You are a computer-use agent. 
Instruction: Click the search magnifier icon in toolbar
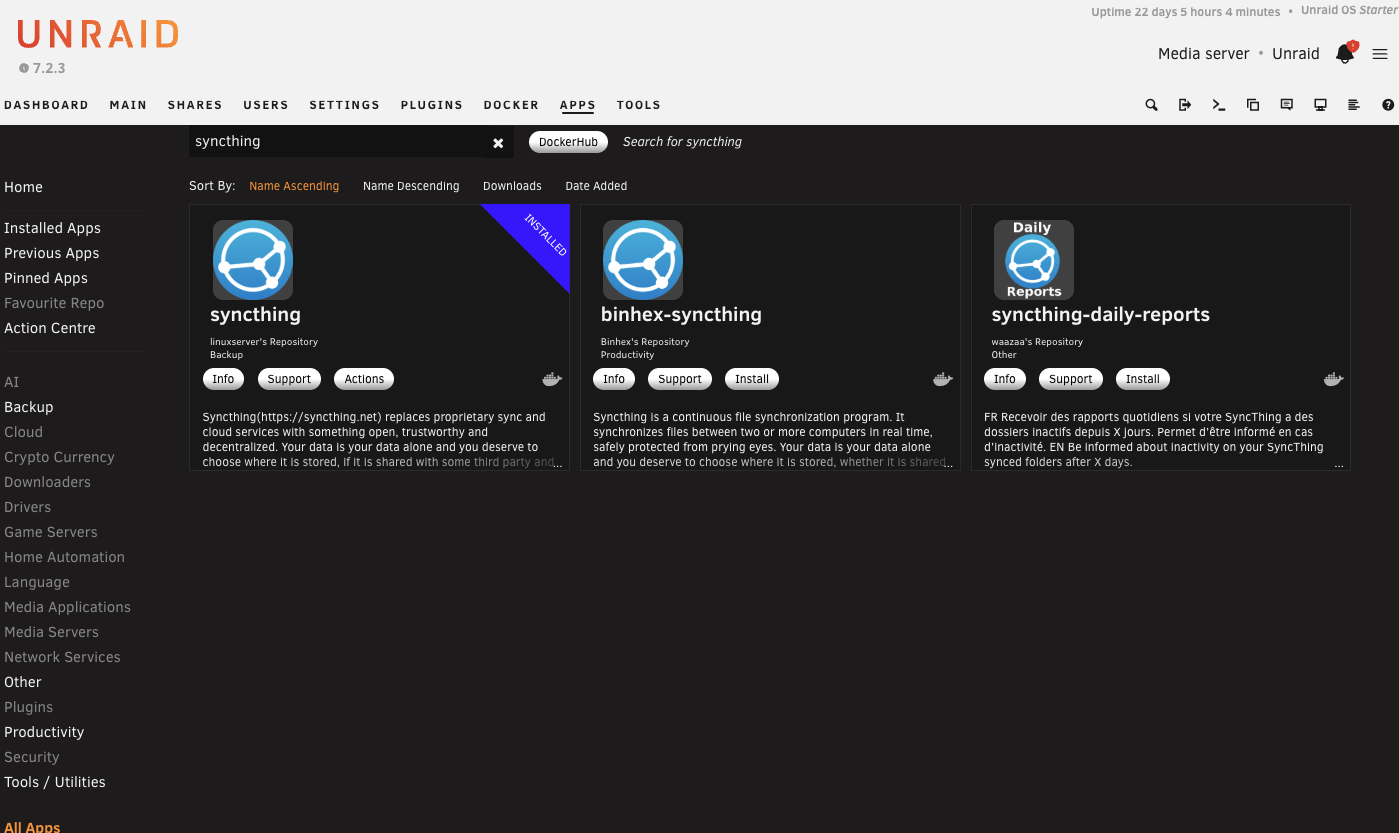pos(1151,105)
